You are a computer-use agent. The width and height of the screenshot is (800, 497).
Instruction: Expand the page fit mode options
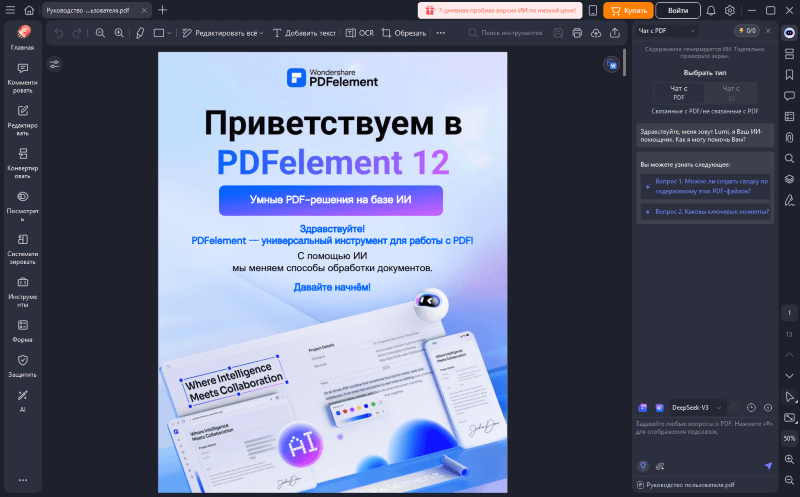(789, 417)
